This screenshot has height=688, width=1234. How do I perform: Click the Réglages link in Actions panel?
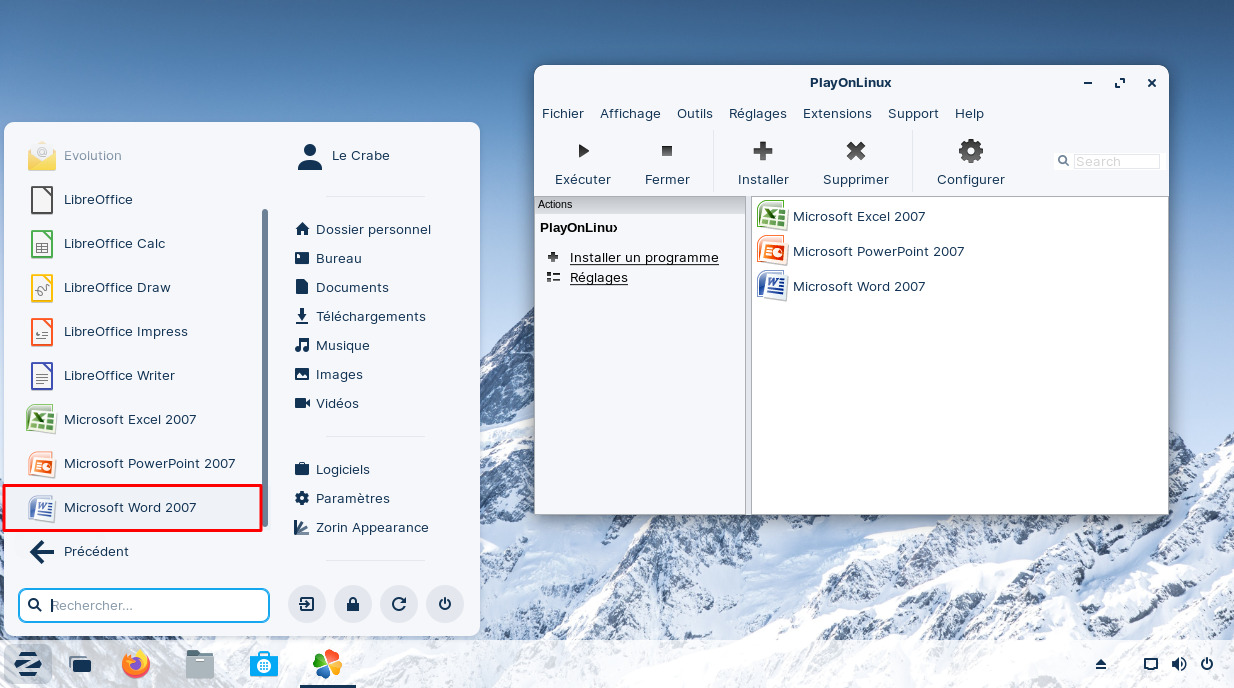click(599, 277)
